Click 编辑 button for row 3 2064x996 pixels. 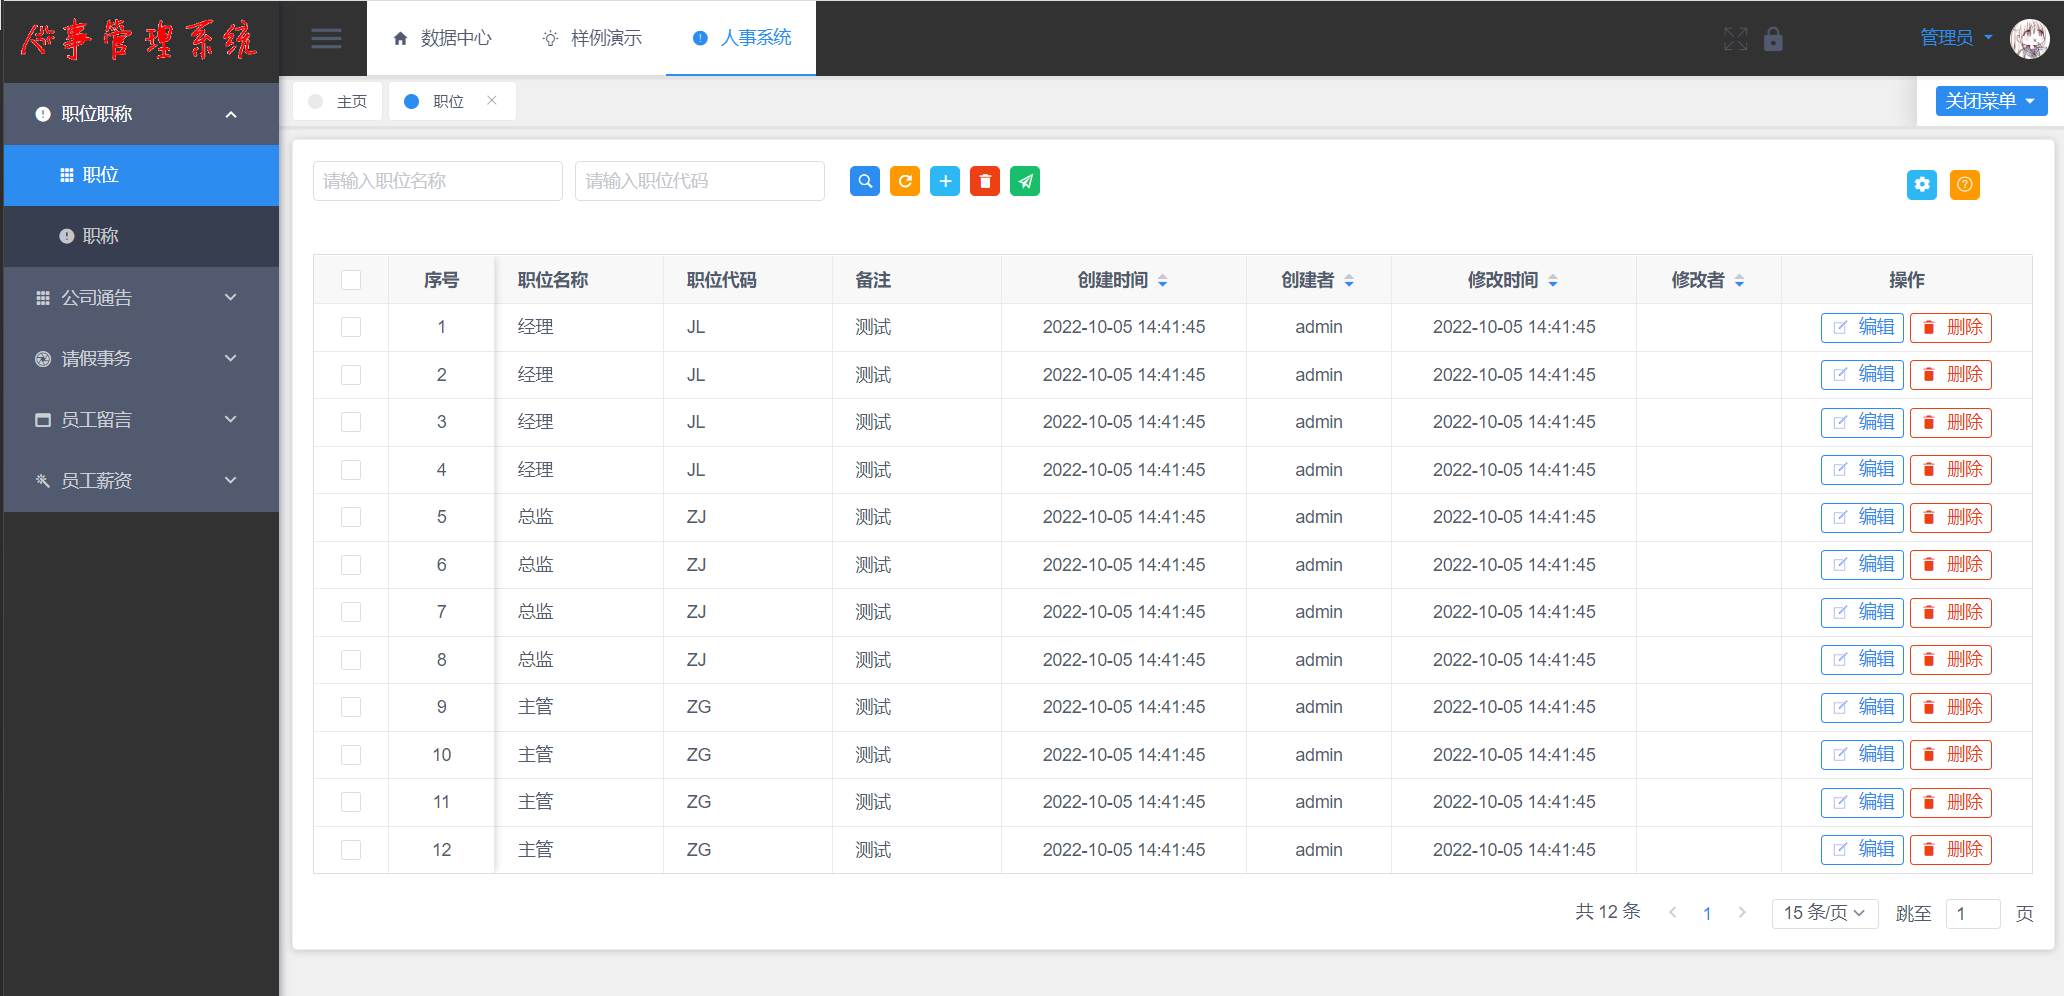(1862, 422)
